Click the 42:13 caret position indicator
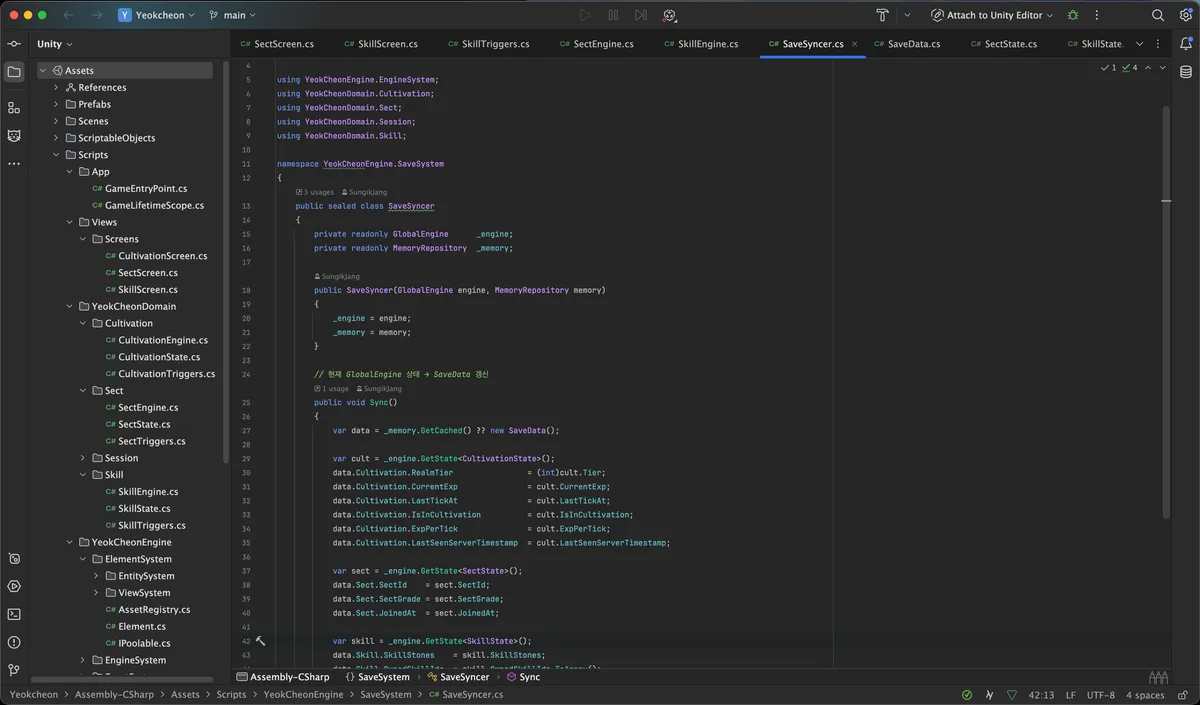1200x705 pixels. coord(1041,695)
